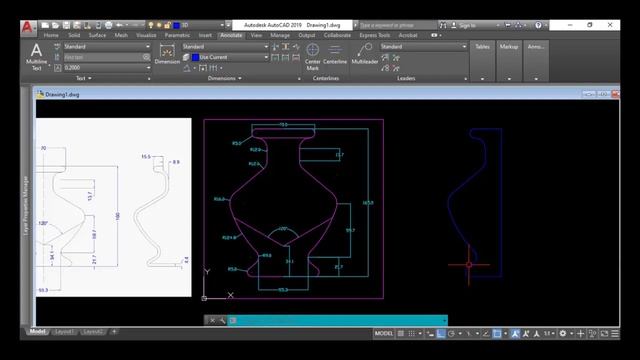
Task: Switch to the Layout2 tab
Action: (93, 331)
